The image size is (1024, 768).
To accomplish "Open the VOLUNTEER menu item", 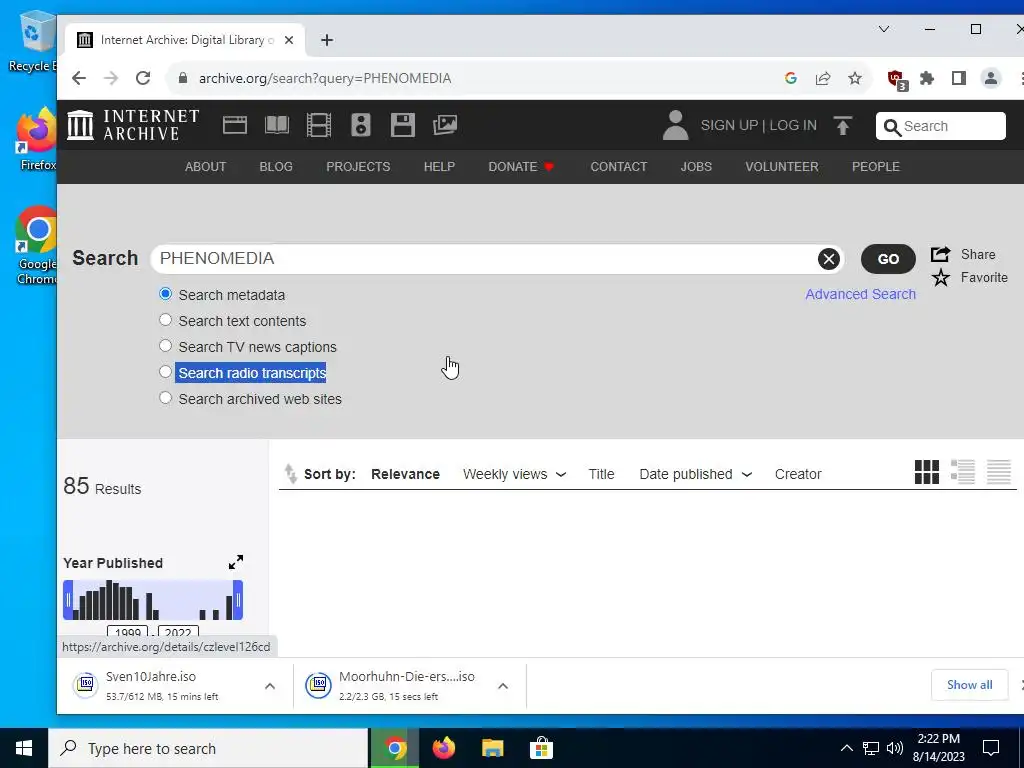I will pyautogui.click(x=782, y=167).
